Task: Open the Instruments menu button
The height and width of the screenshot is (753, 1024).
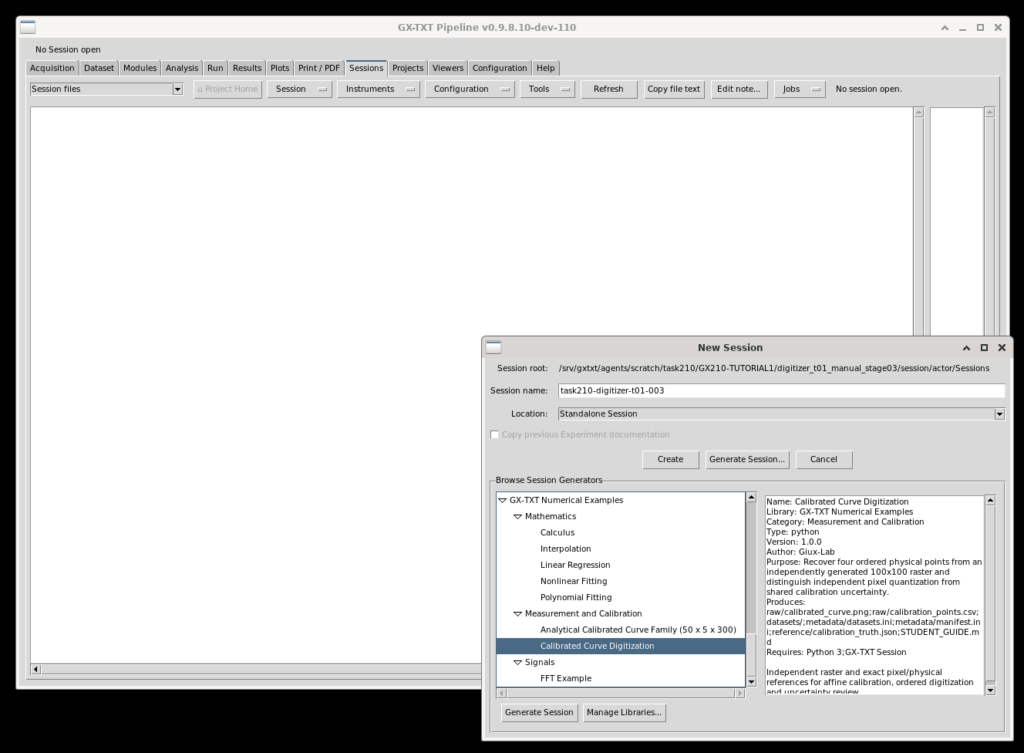Action: tap(379, 89)
